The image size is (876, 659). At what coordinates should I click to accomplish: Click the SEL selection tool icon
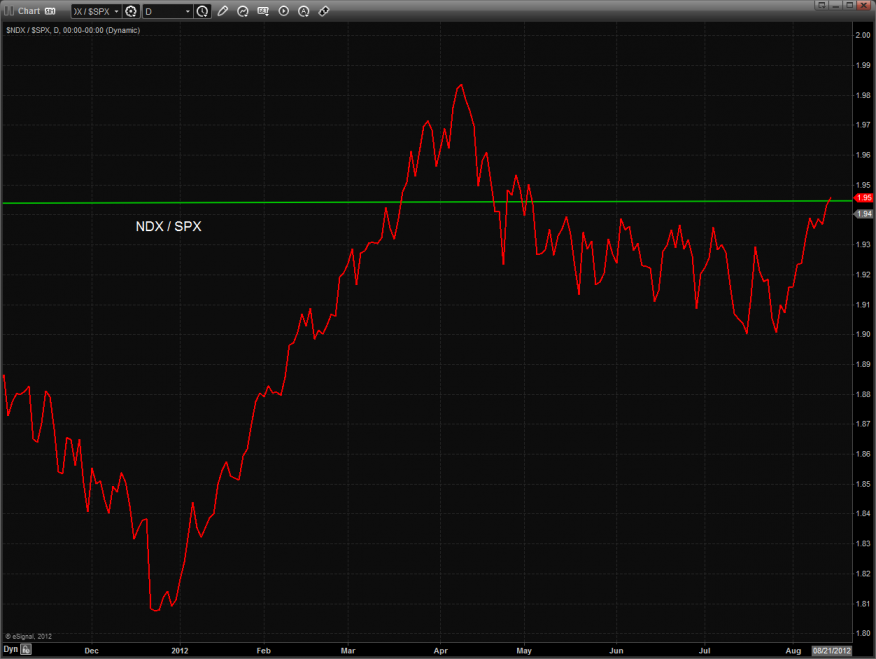[263, 11]
